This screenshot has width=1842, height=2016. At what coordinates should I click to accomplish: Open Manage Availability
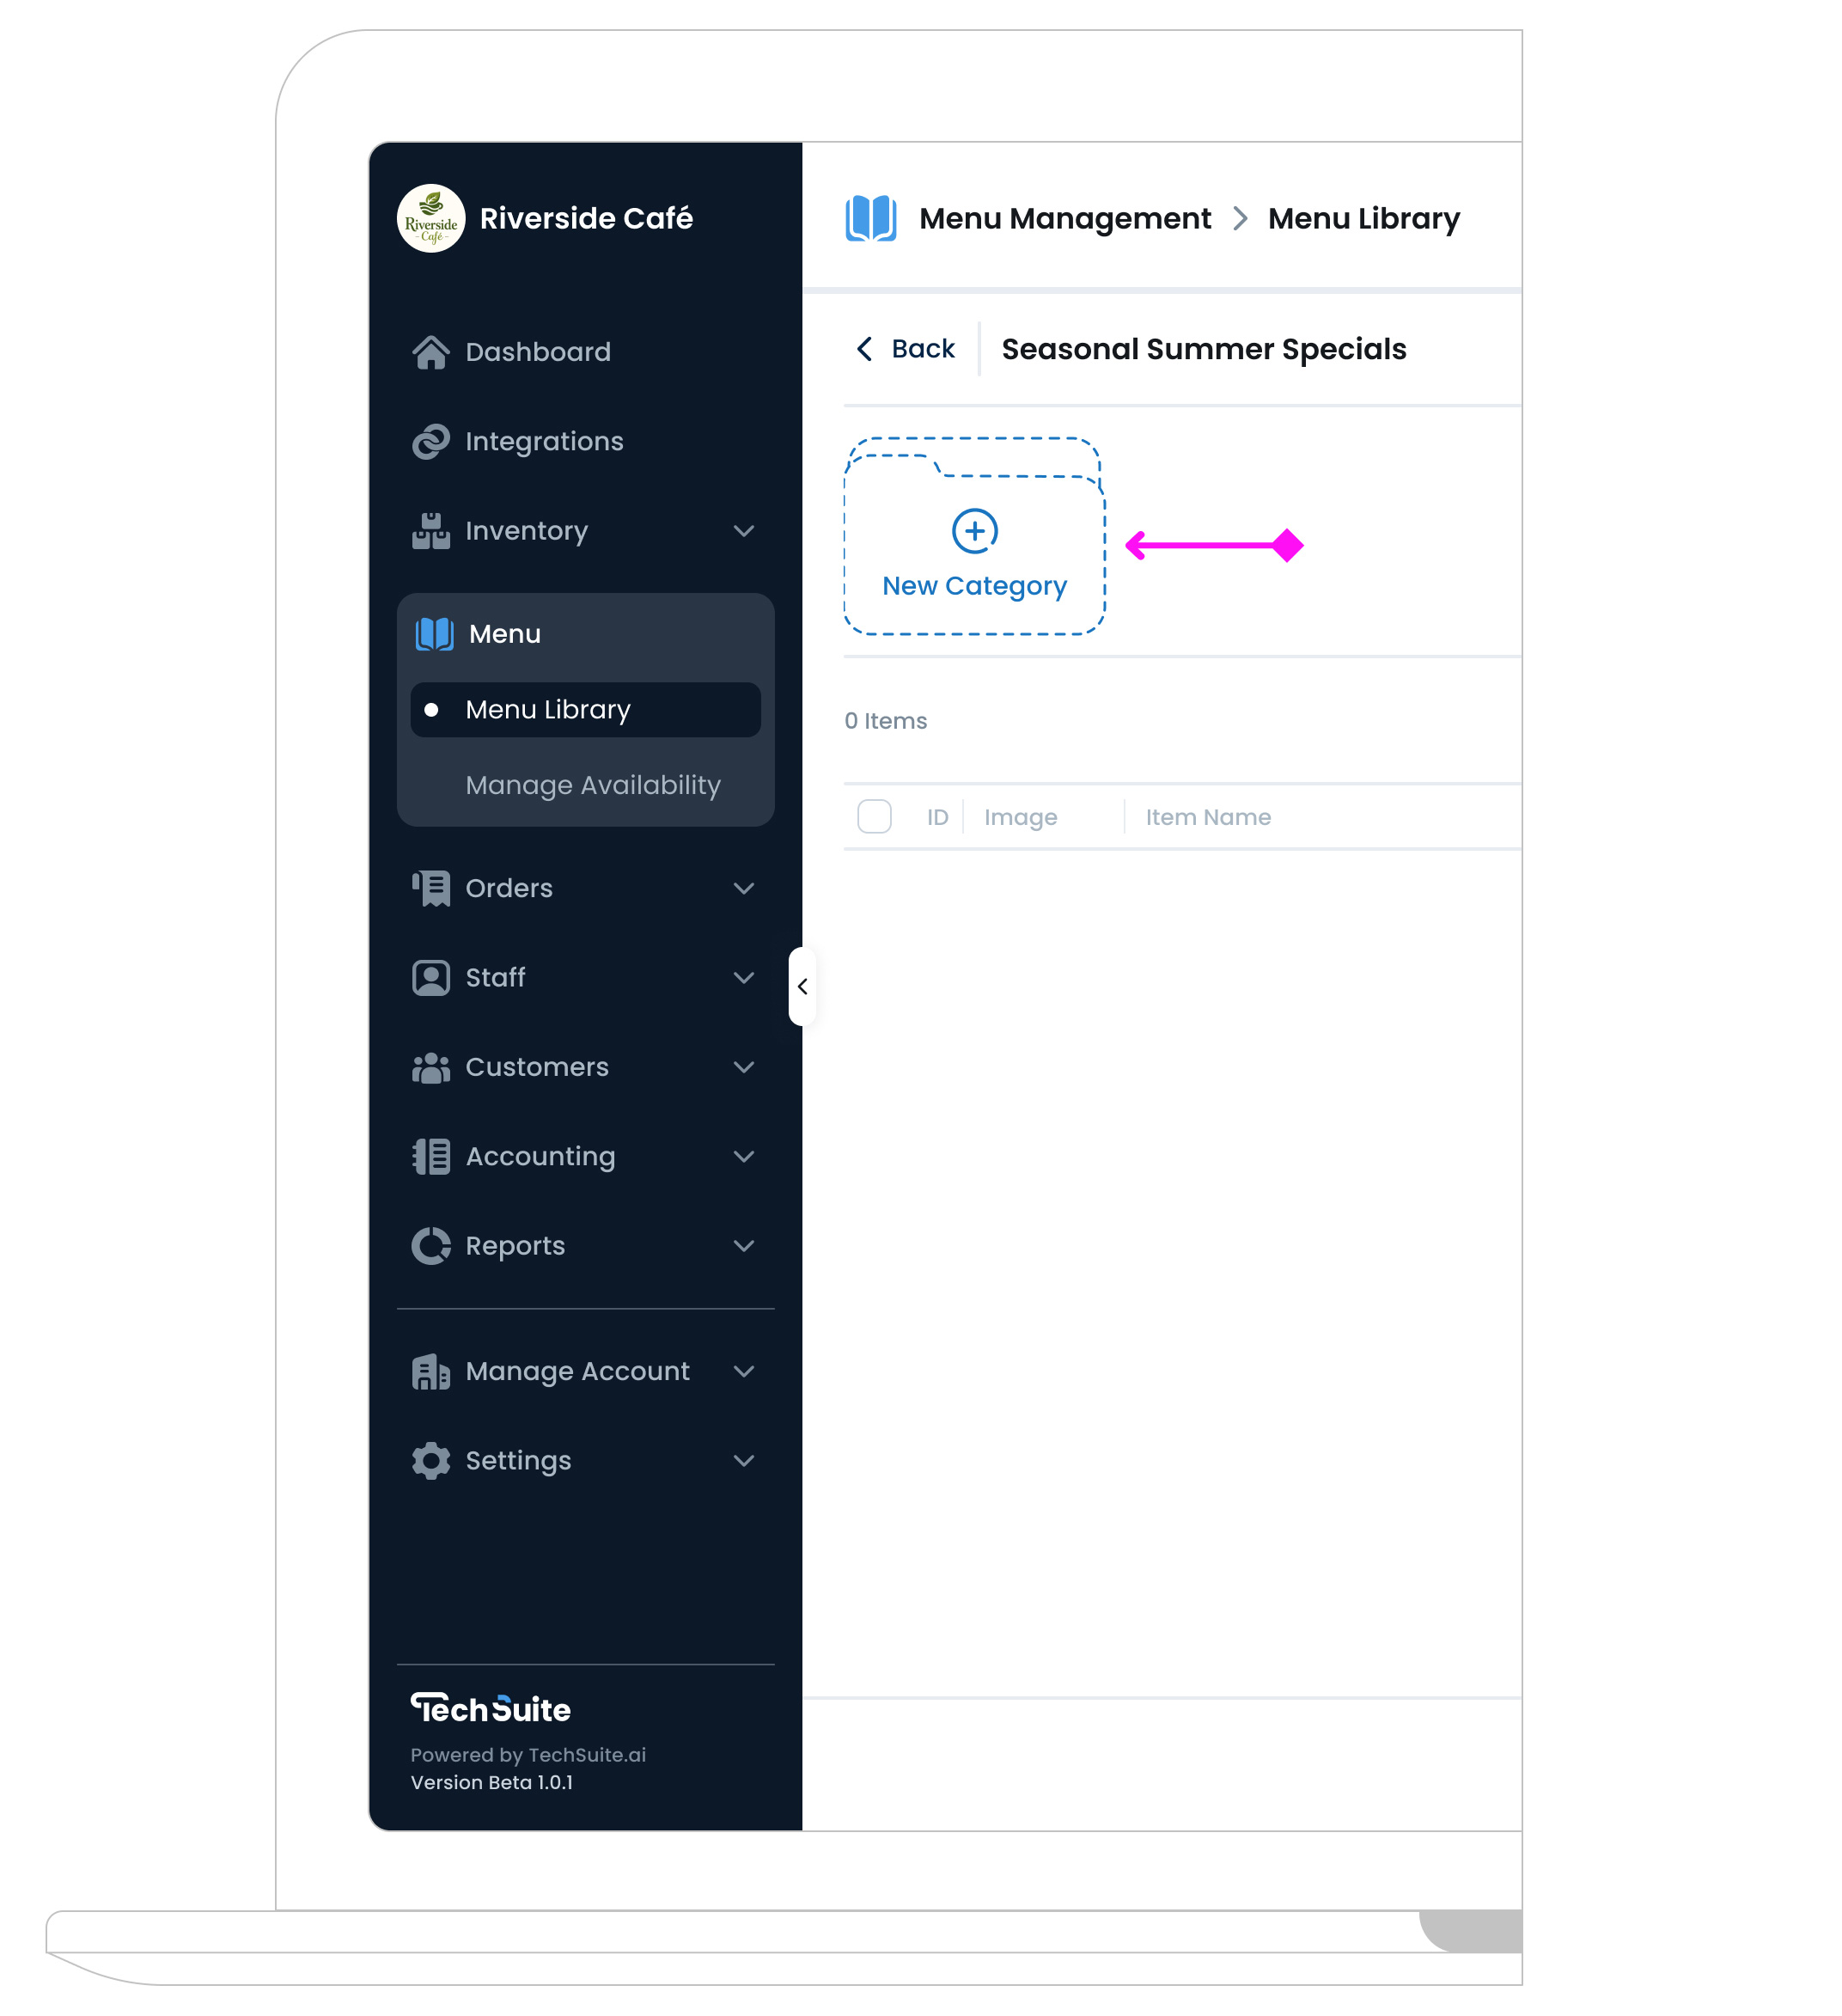pos(594,785)
